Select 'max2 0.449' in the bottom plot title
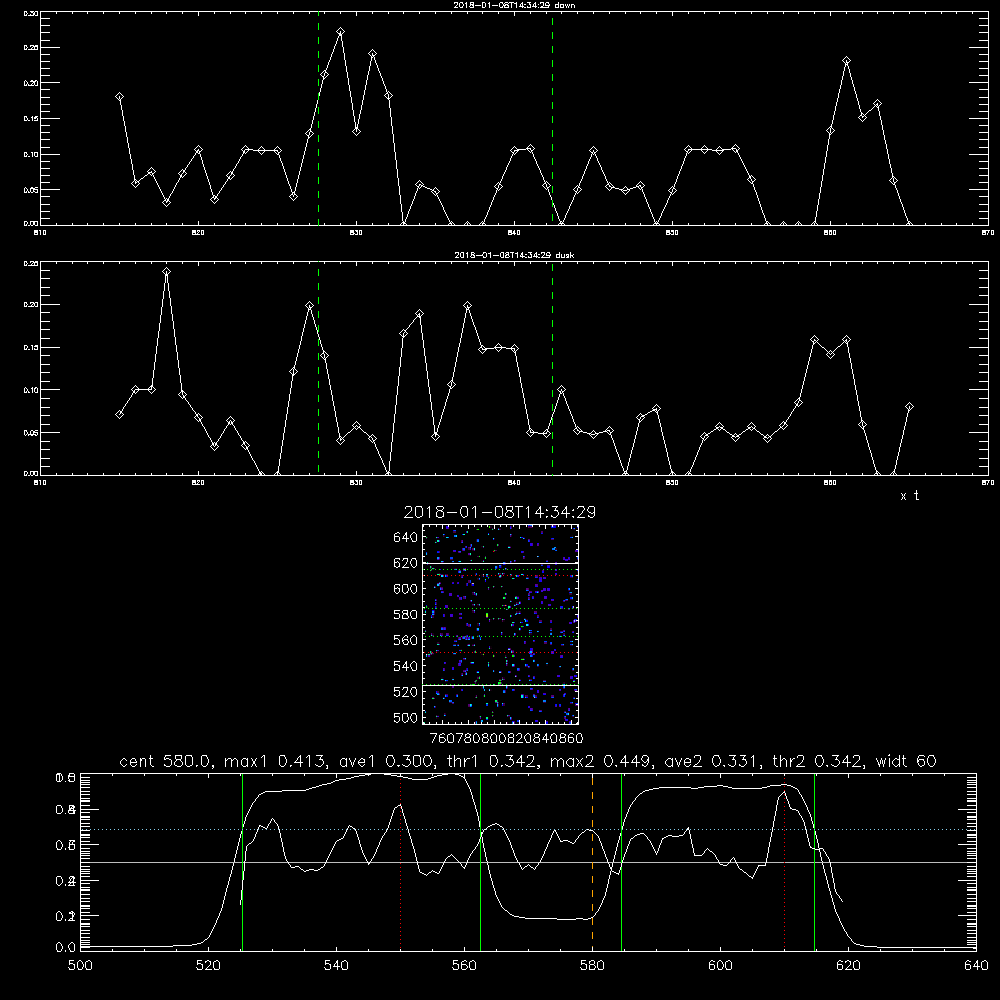This screenshot has width=1000, height=1000. [x=602, y=761]
